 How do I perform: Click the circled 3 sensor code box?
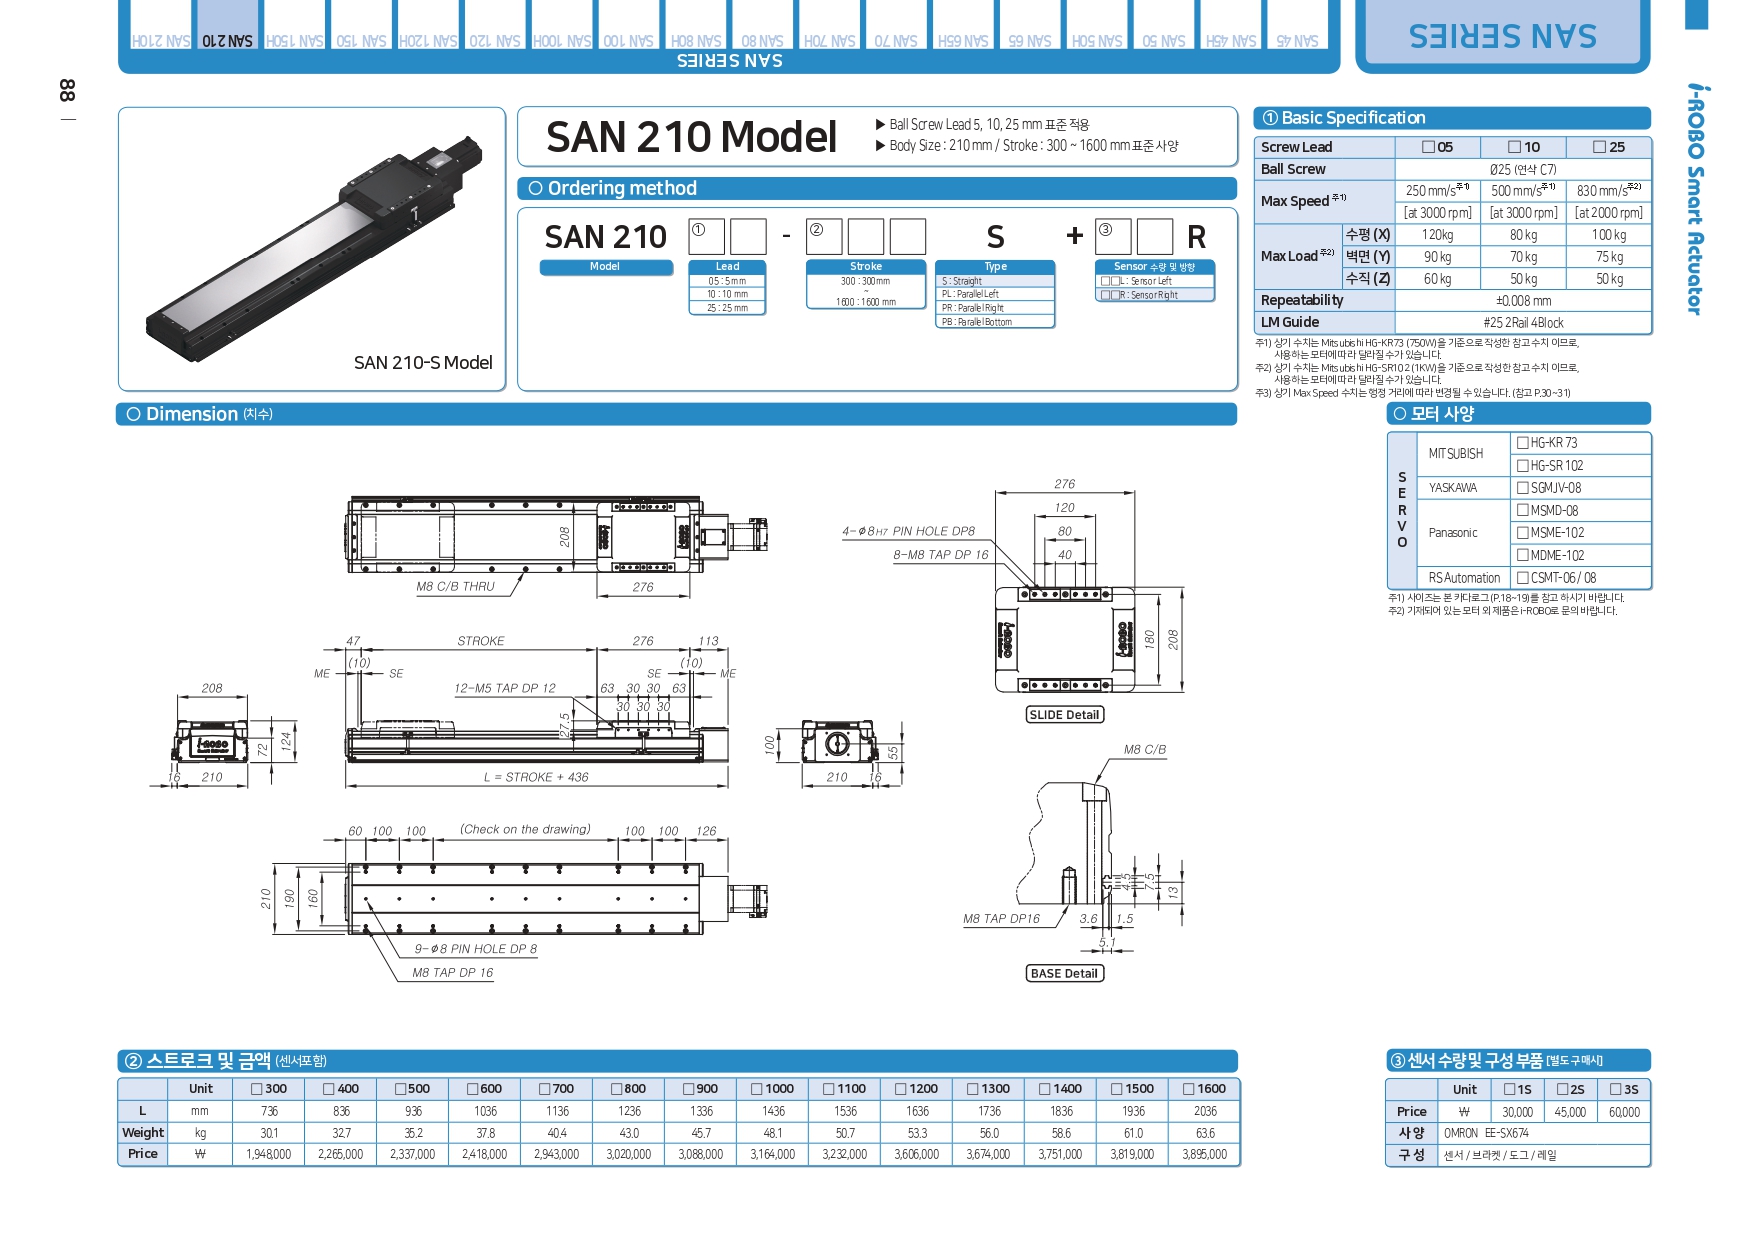(1113, 237)
